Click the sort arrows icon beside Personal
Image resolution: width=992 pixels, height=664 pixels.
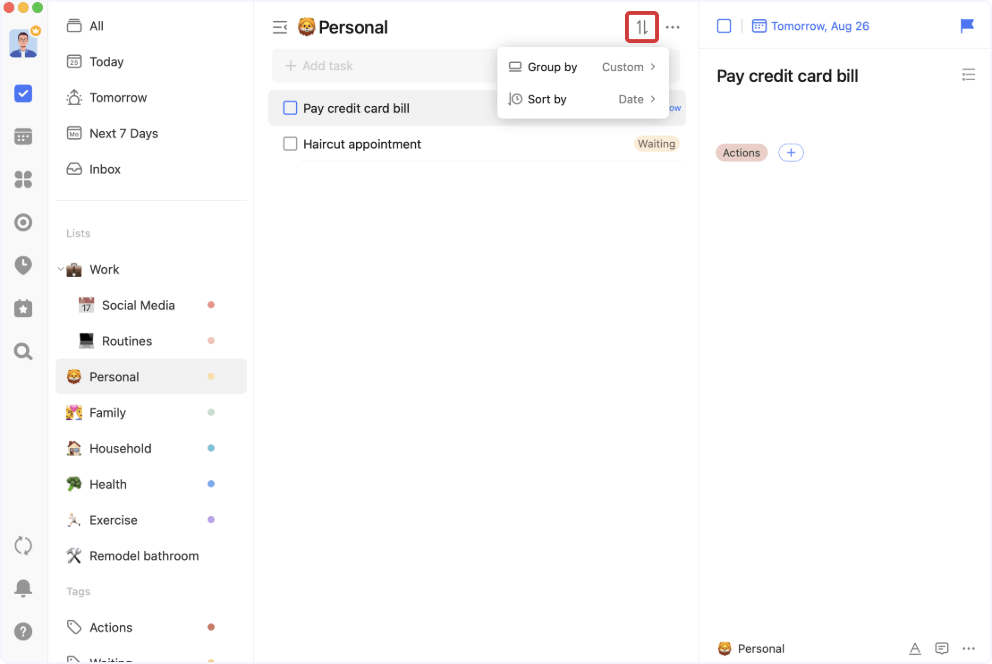pos(642,27)
